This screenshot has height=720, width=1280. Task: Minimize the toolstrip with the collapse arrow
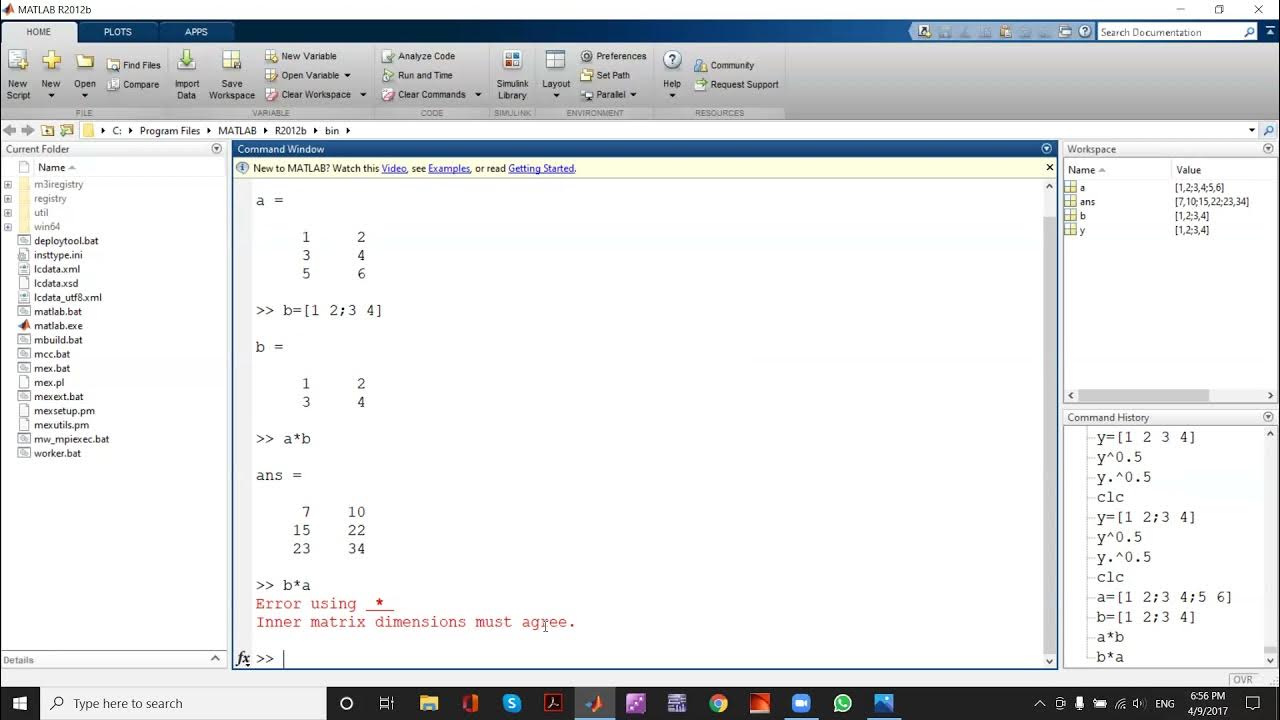(x=1269, y=32)
